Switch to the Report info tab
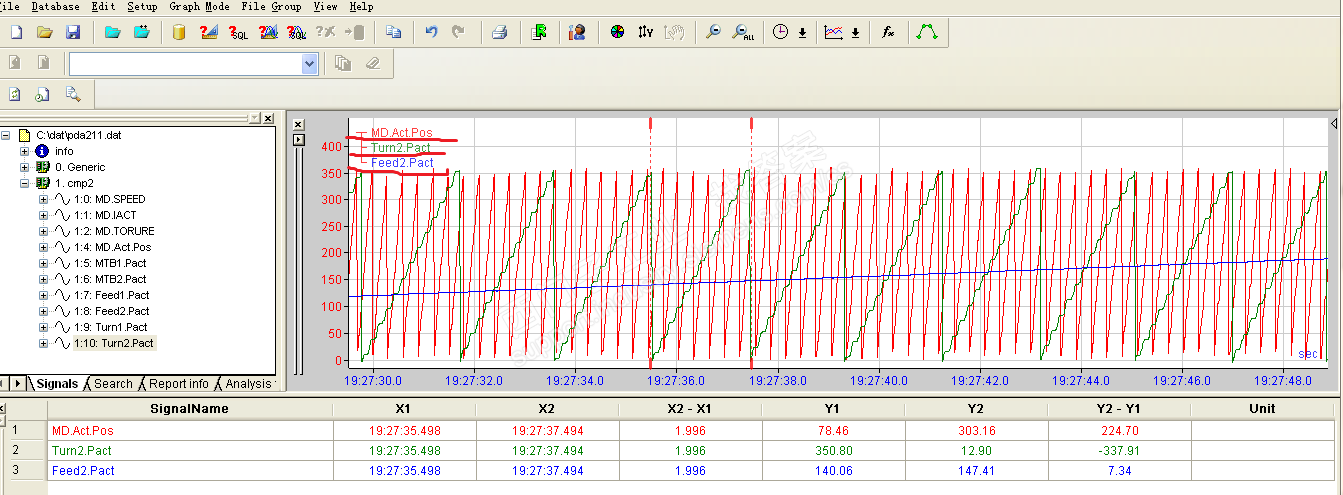Screen dimensions: 1343x495 178,384
